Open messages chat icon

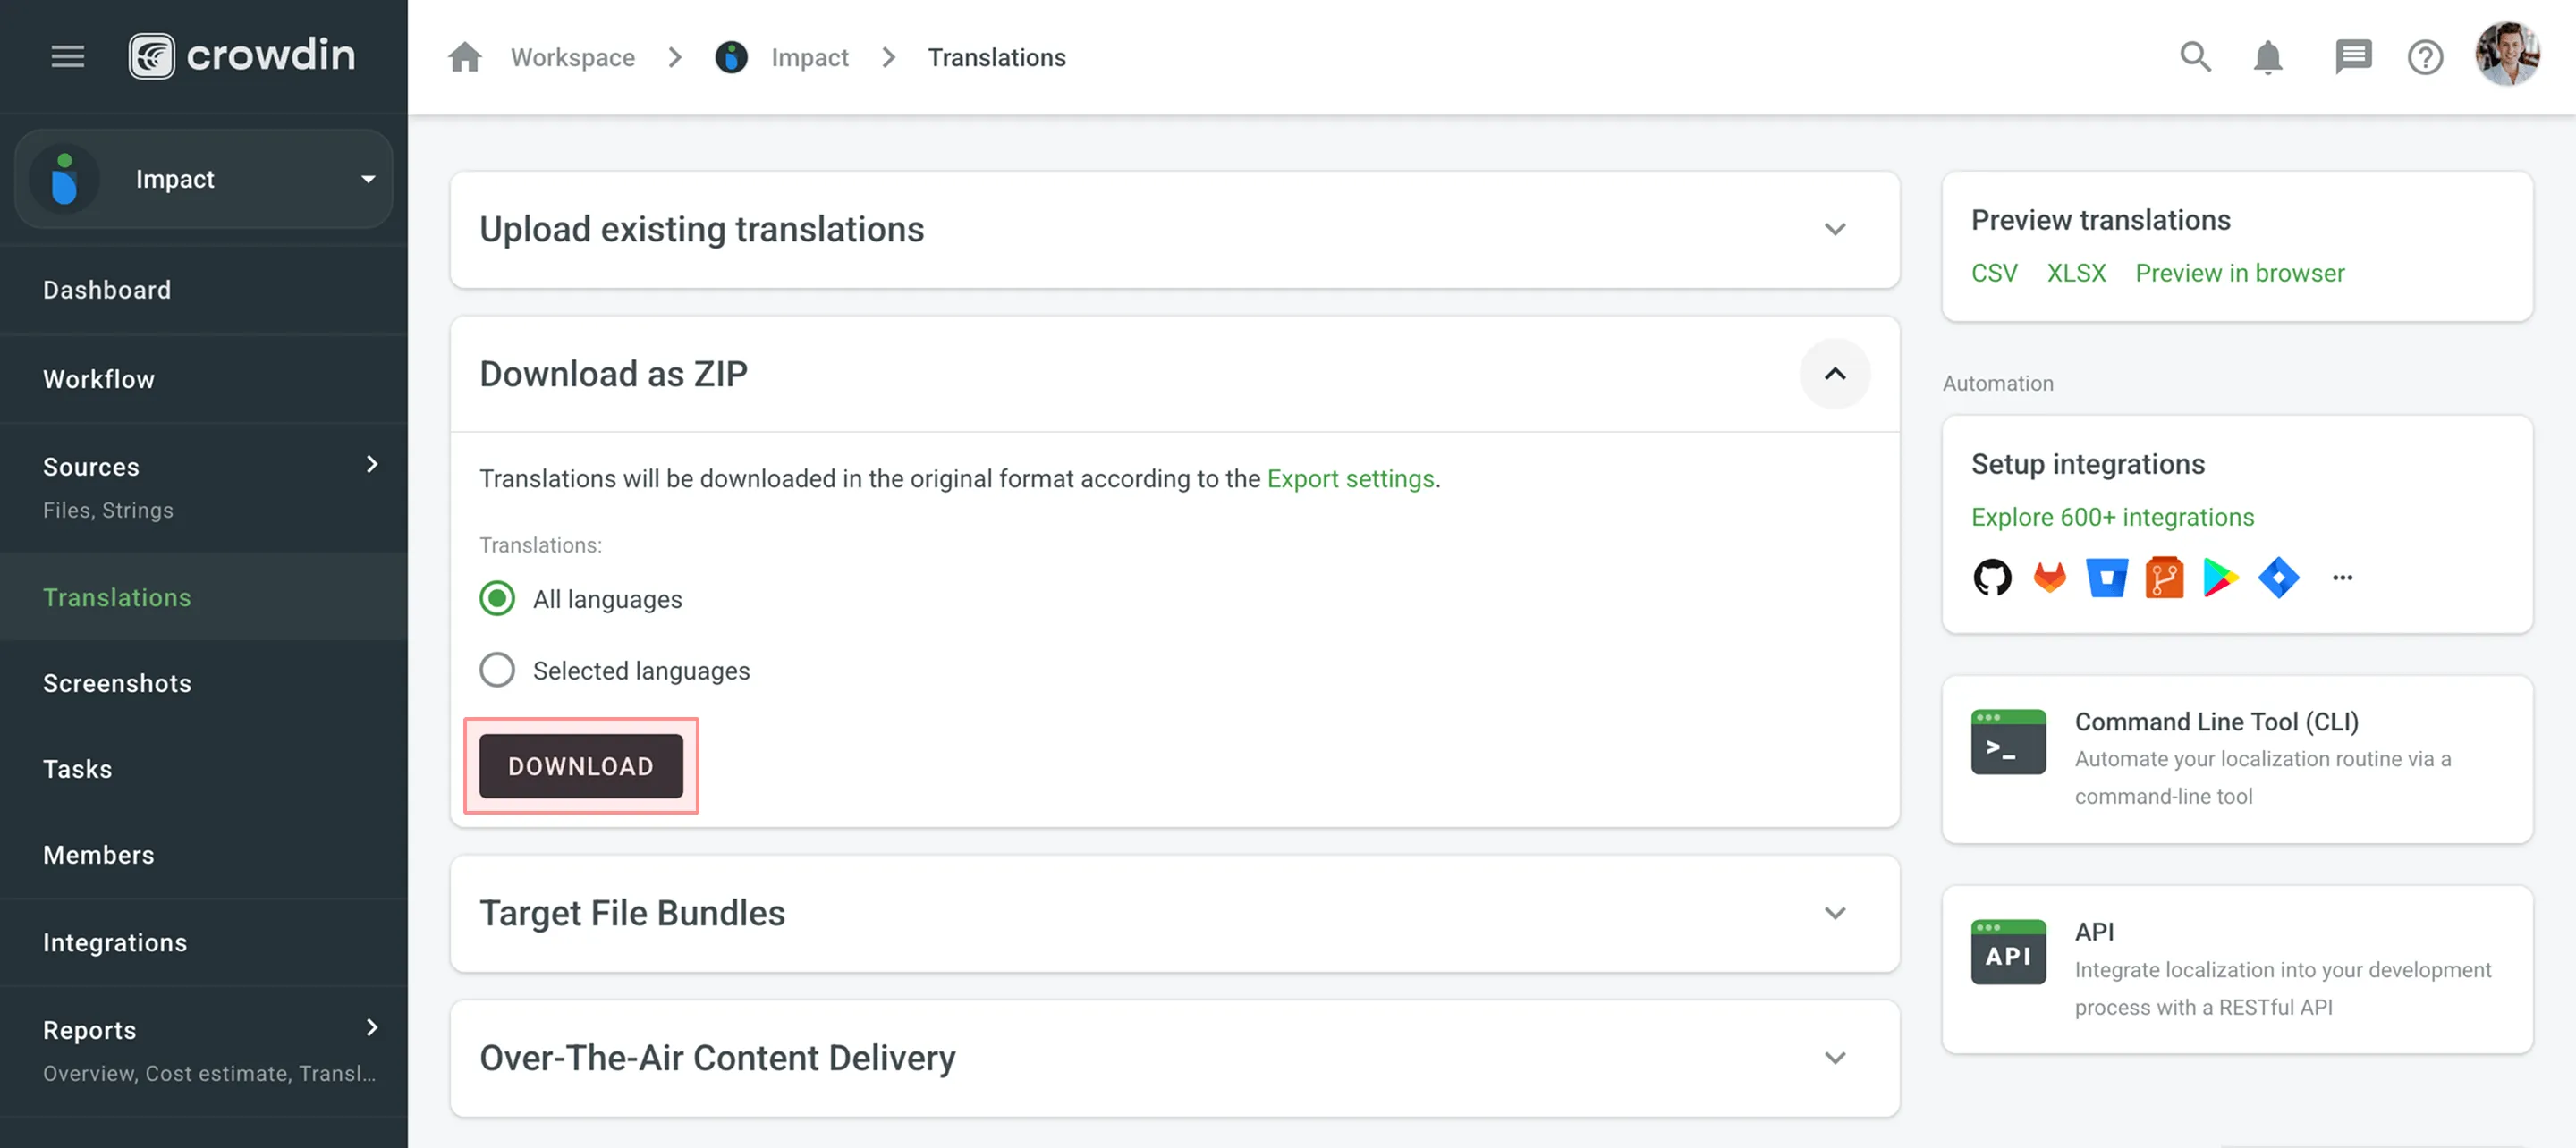(2353, 57)
